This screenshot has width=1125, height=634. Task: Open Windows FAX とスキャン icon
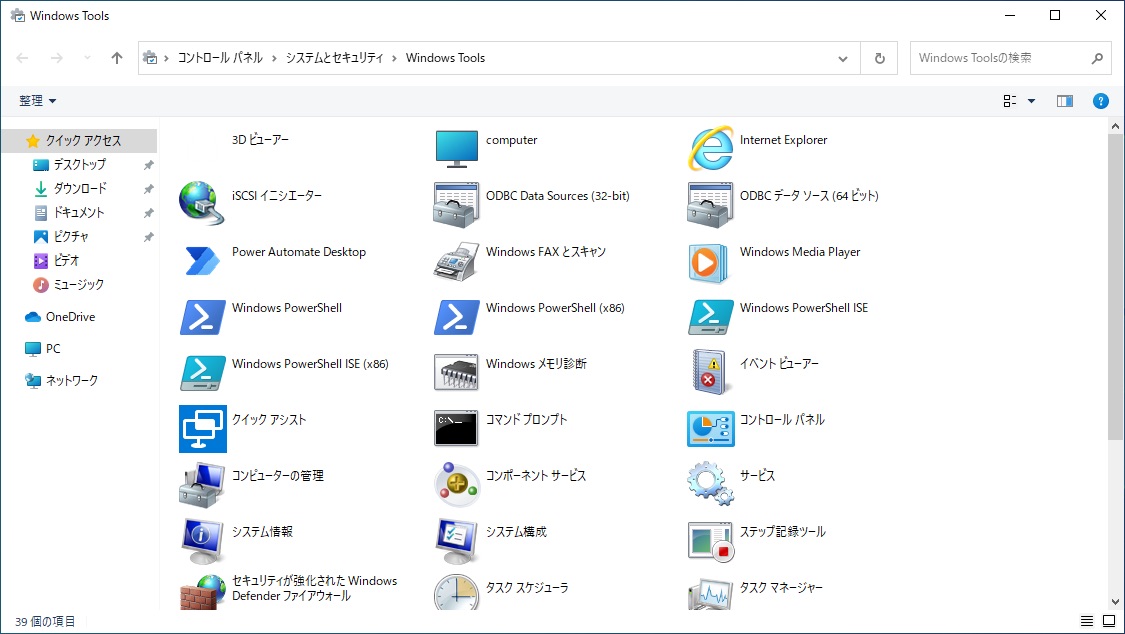pos(456,261)
